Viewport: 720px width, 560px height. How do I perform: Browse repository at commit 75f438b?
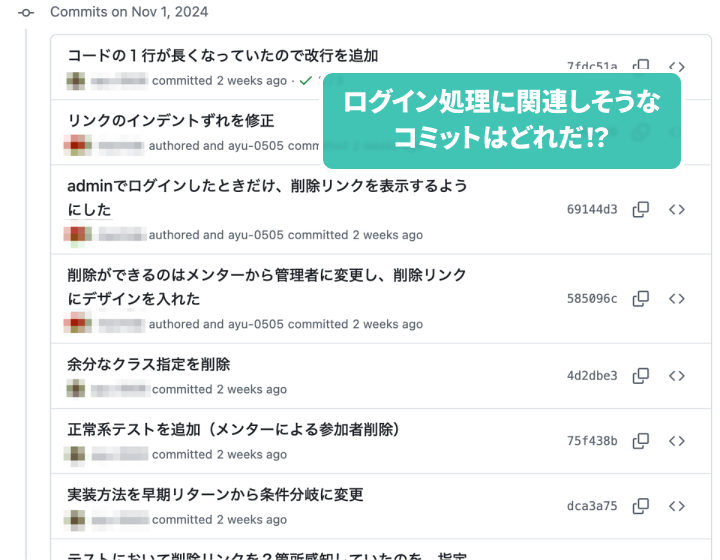[x=677, y=441]
